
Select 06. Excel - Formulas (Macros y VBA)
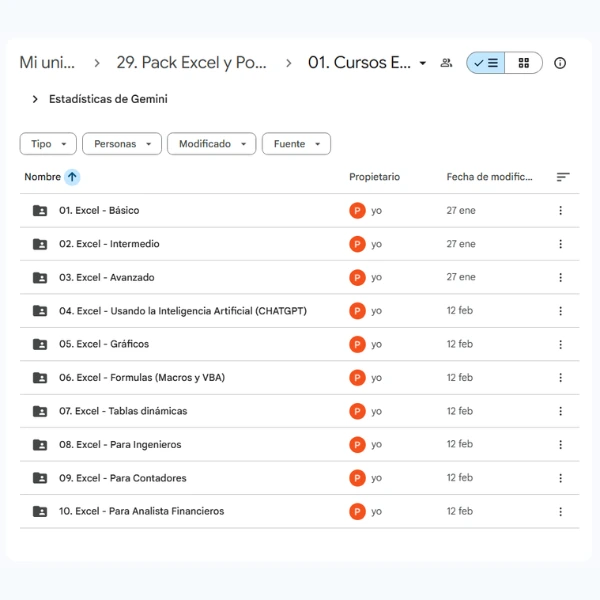[142, 378]
